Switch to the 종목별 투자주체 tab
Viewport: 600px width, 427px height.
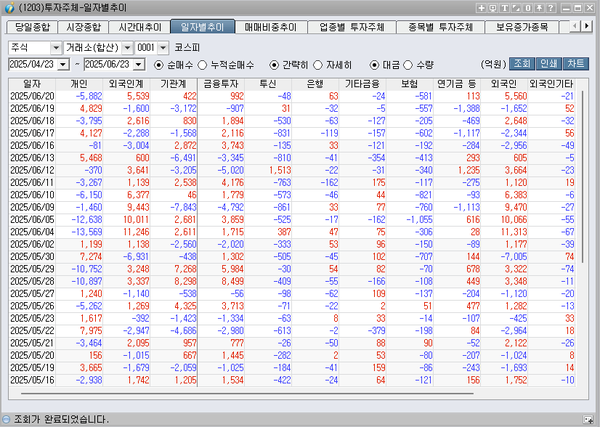click(440, 27)
